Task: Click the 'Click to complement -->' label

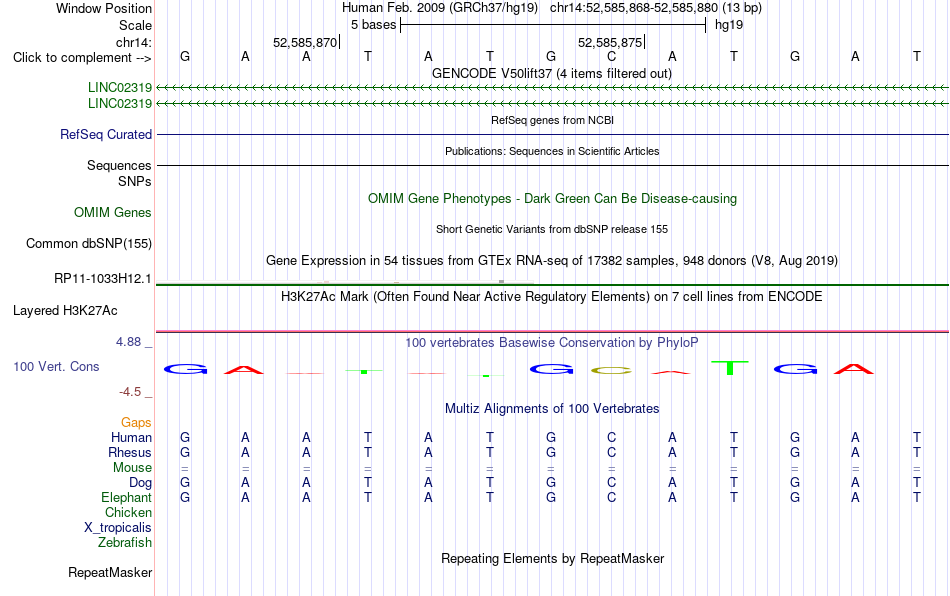Action: [x=82, y=58]
